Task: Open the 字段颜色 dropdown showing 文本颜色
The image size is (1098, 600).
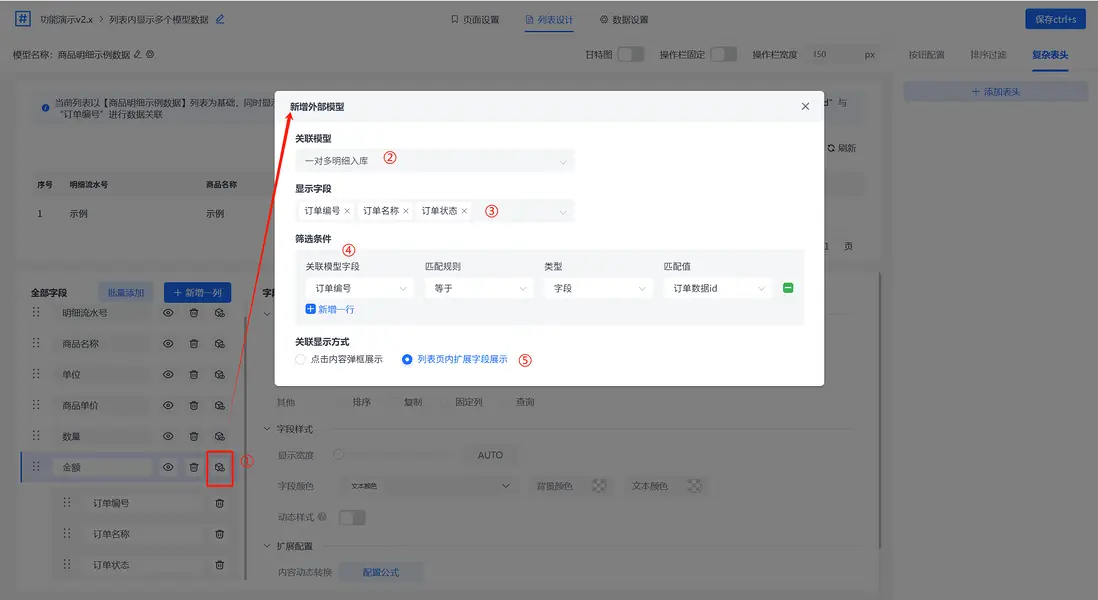Action: pyautogui.click(x=428, y=485)
